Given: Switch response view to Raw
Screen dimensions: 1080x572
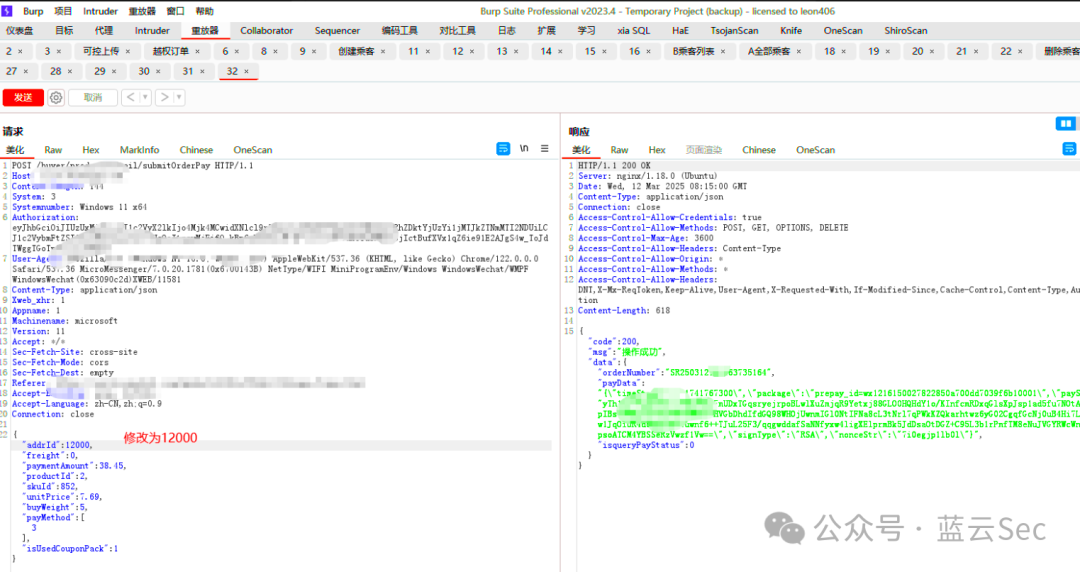Looking at the screenshot, I should click(619, 150).
